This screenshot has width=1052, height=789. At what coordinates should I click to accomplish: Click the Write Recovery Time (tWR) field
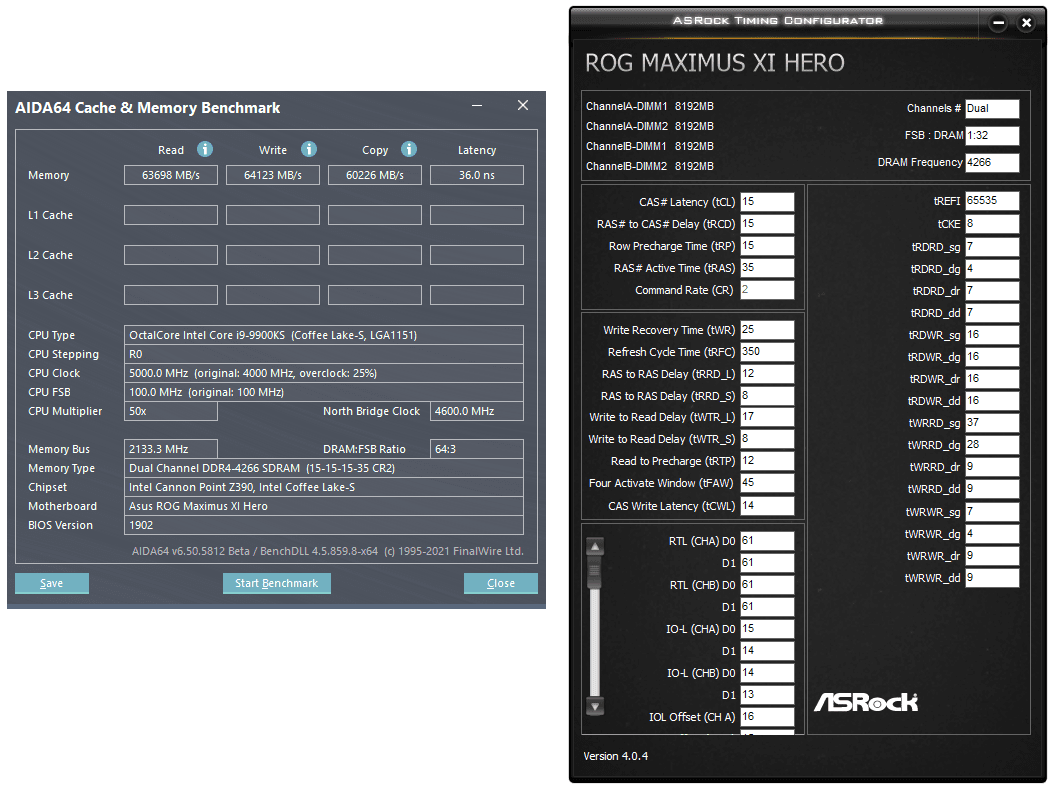tap(768, 330)
